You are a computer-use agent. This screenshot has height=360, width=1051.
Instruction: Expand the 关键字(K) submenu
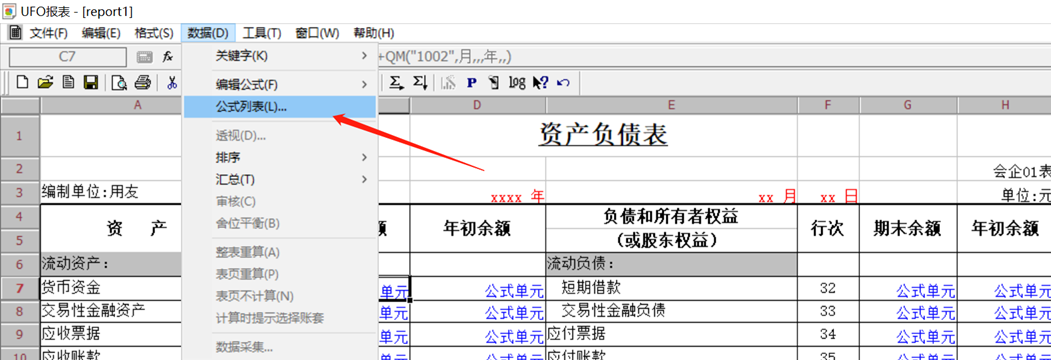(280, 56)
